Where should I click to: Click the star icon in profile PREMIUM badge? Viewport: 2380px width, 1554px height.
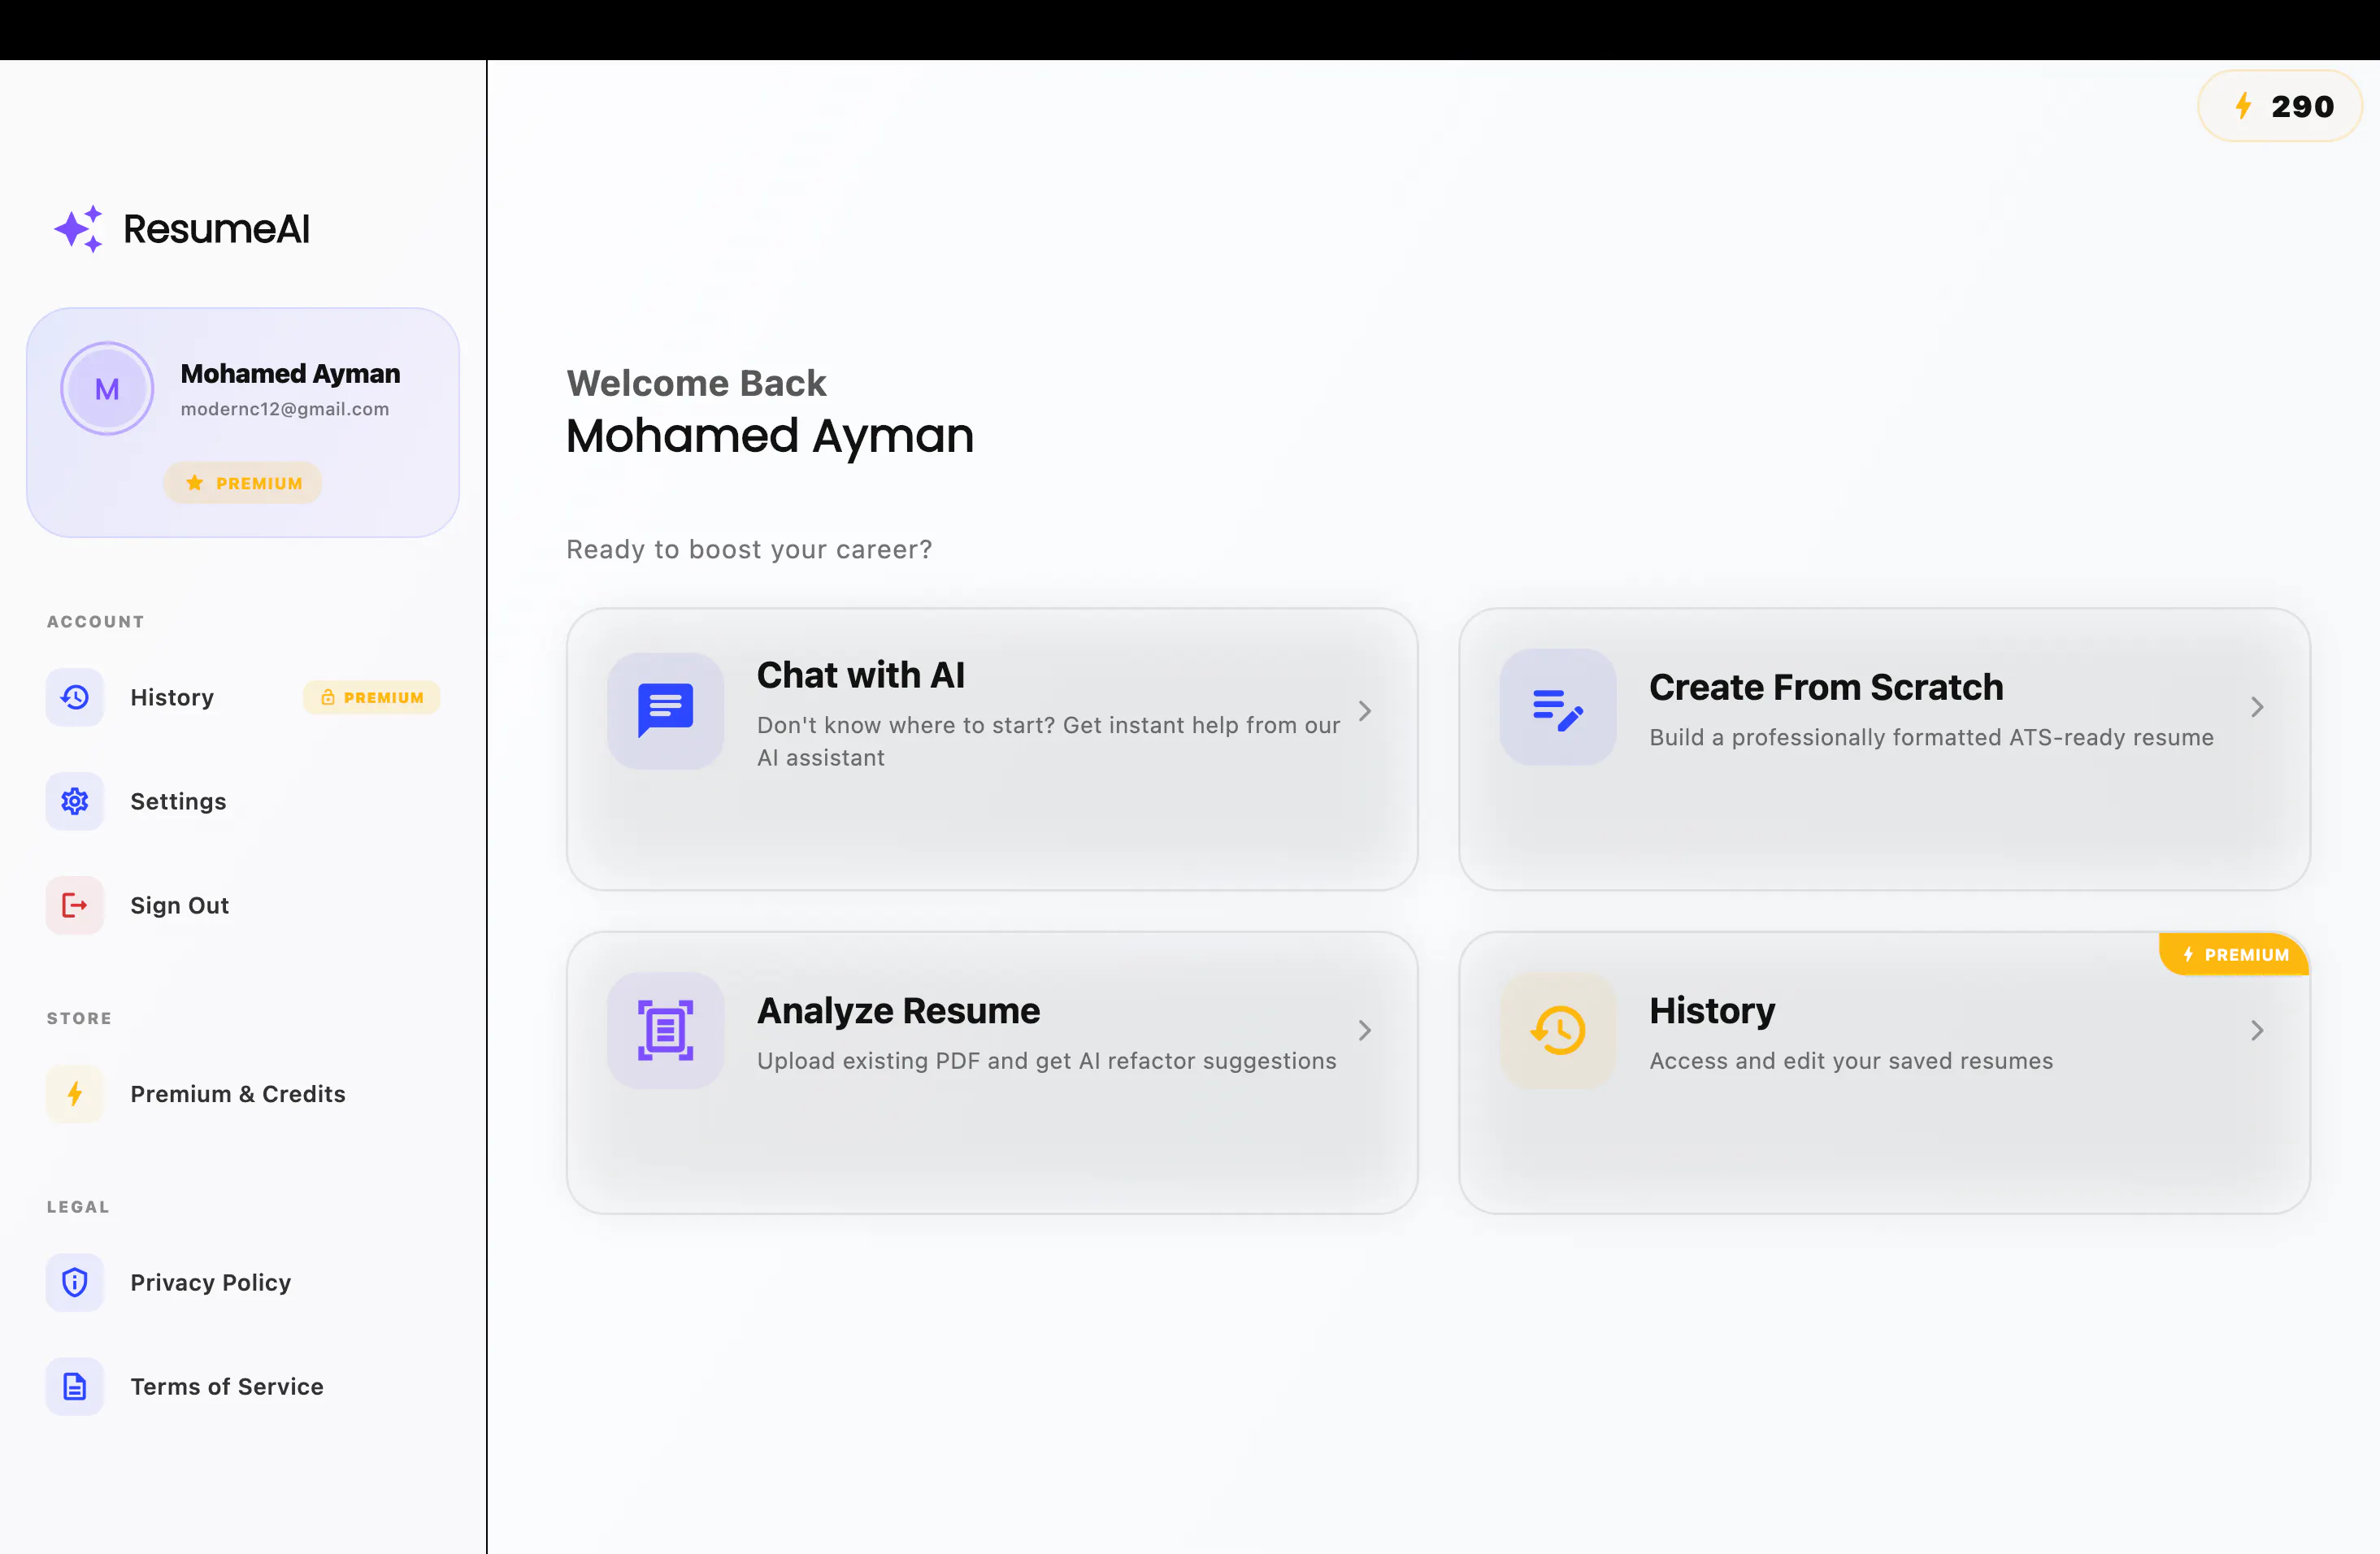pyautogui.click(x=195, y=483)
